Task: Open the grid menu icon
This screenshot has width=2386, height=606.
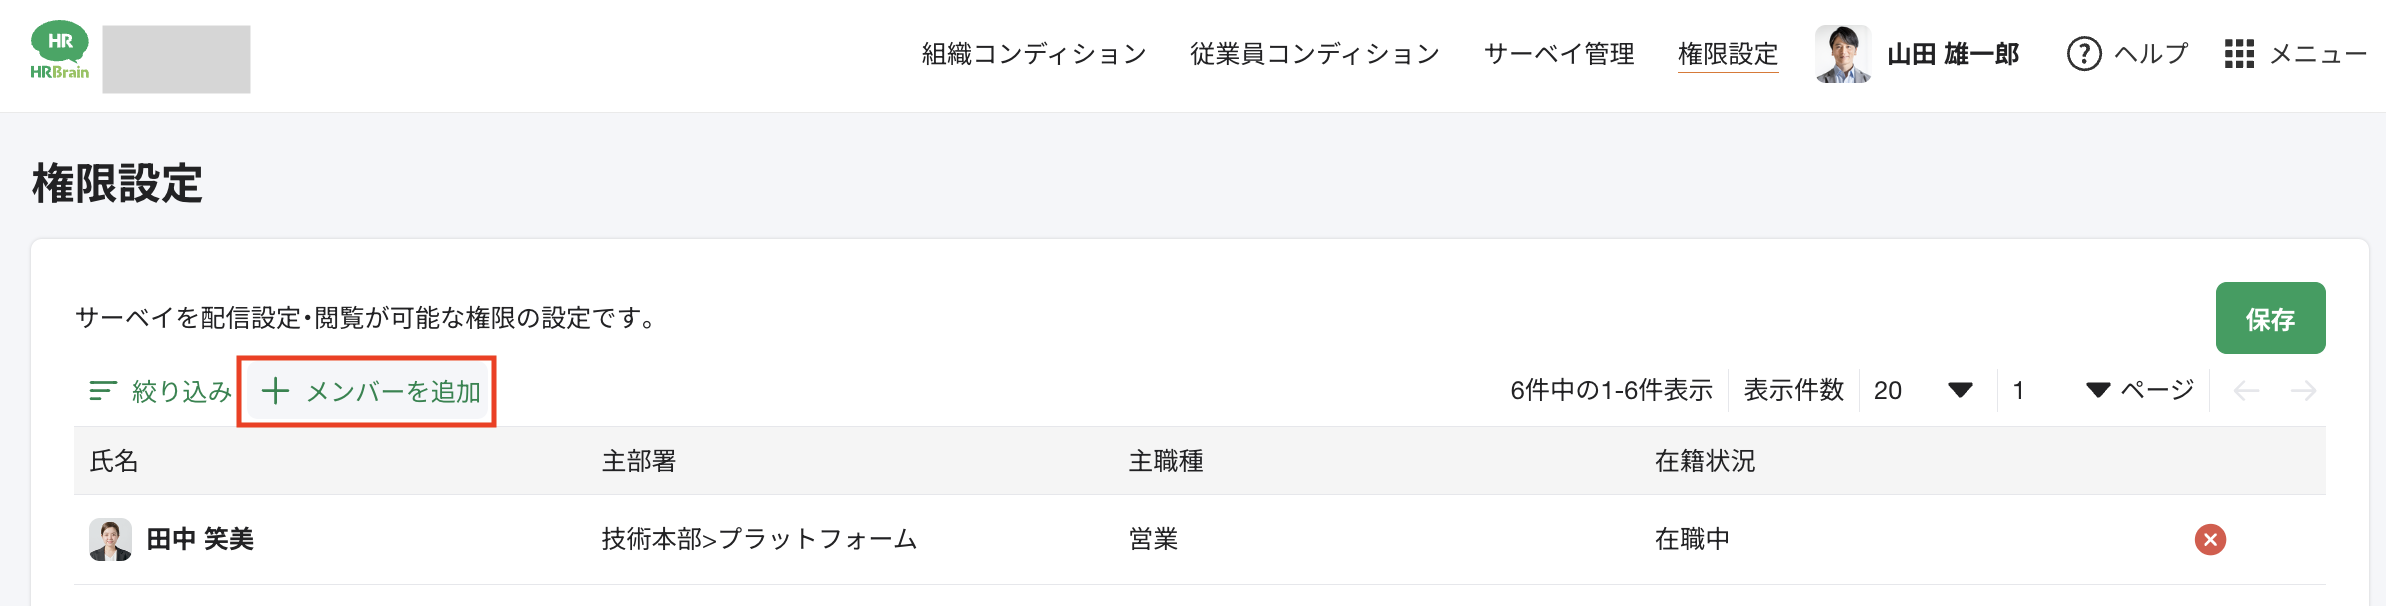Action: tap(2239, 54)
